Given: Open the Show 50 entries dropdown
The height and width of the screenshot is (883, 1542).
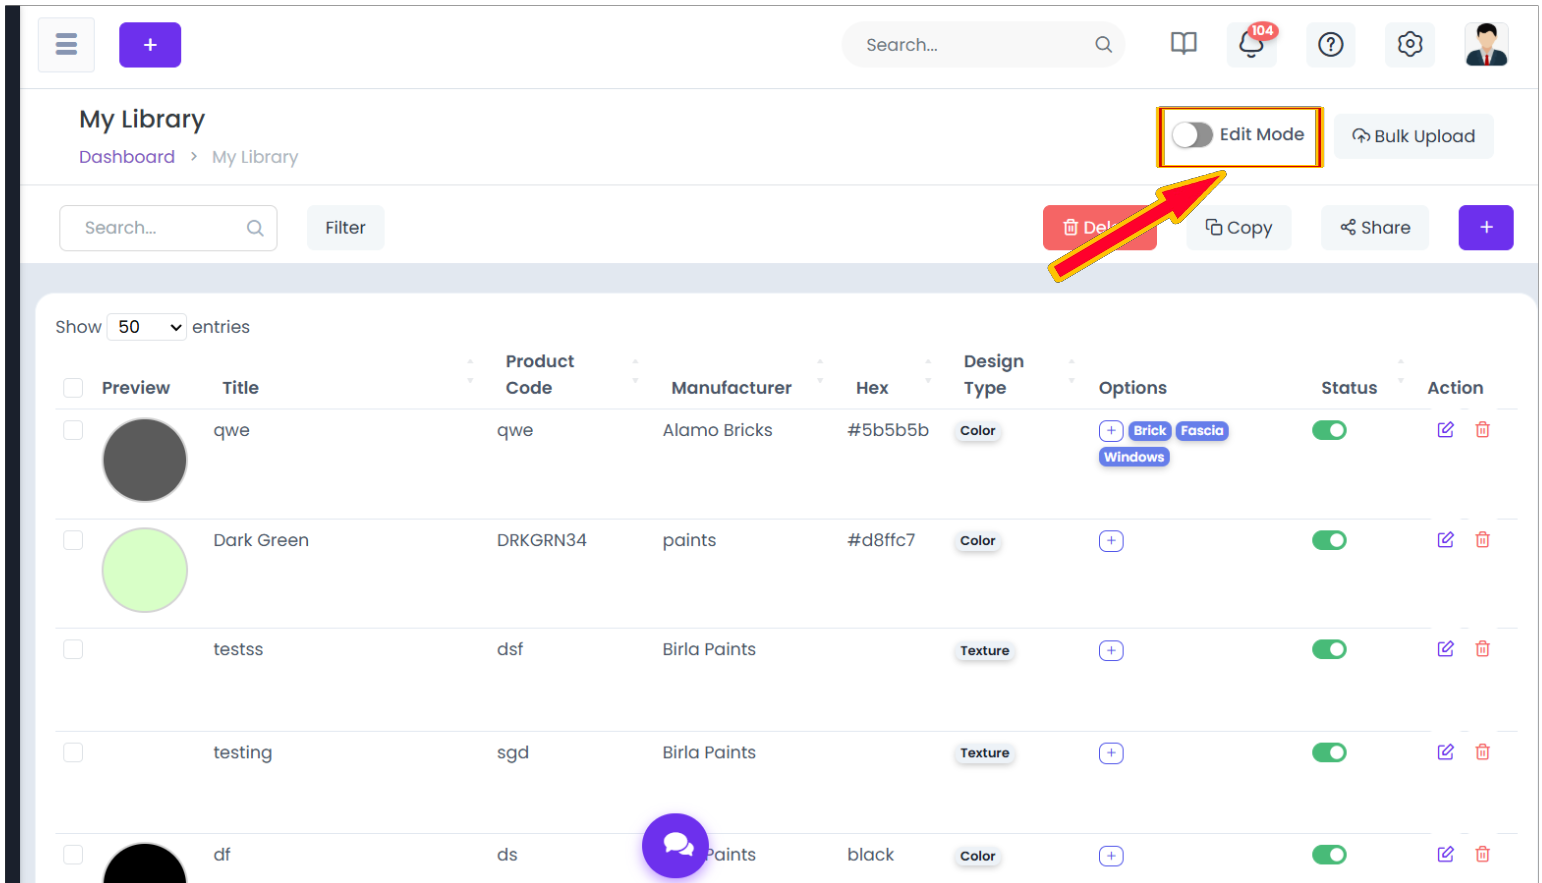Looking at the screenshot, I should tap(146, 327).
